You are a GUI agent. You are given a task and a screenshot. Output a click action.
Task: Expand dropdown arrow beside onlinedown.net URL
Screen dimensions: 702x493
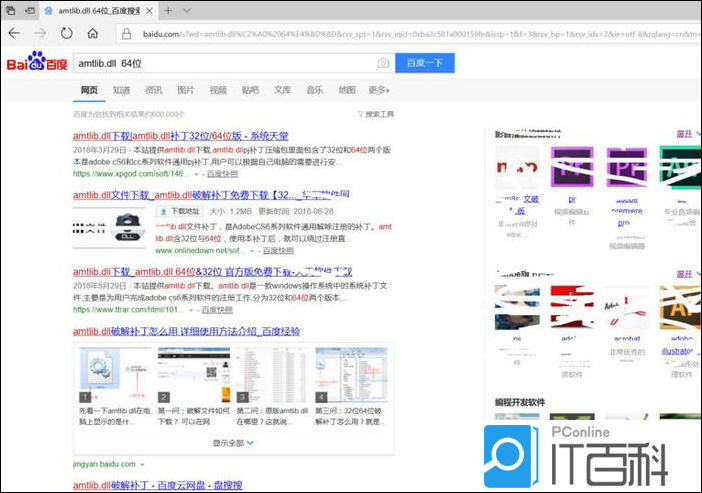point(252,251)
